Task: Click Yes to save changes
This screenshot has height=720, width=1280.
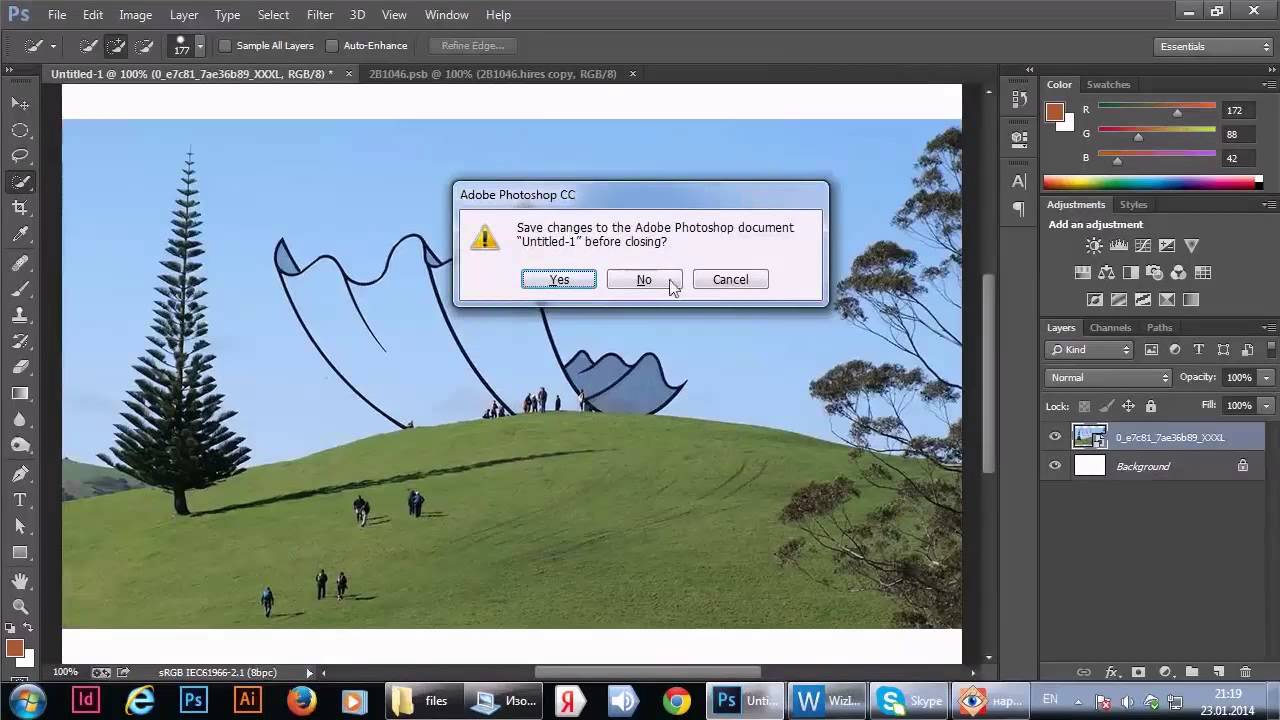Action: (x=559, y=280)
